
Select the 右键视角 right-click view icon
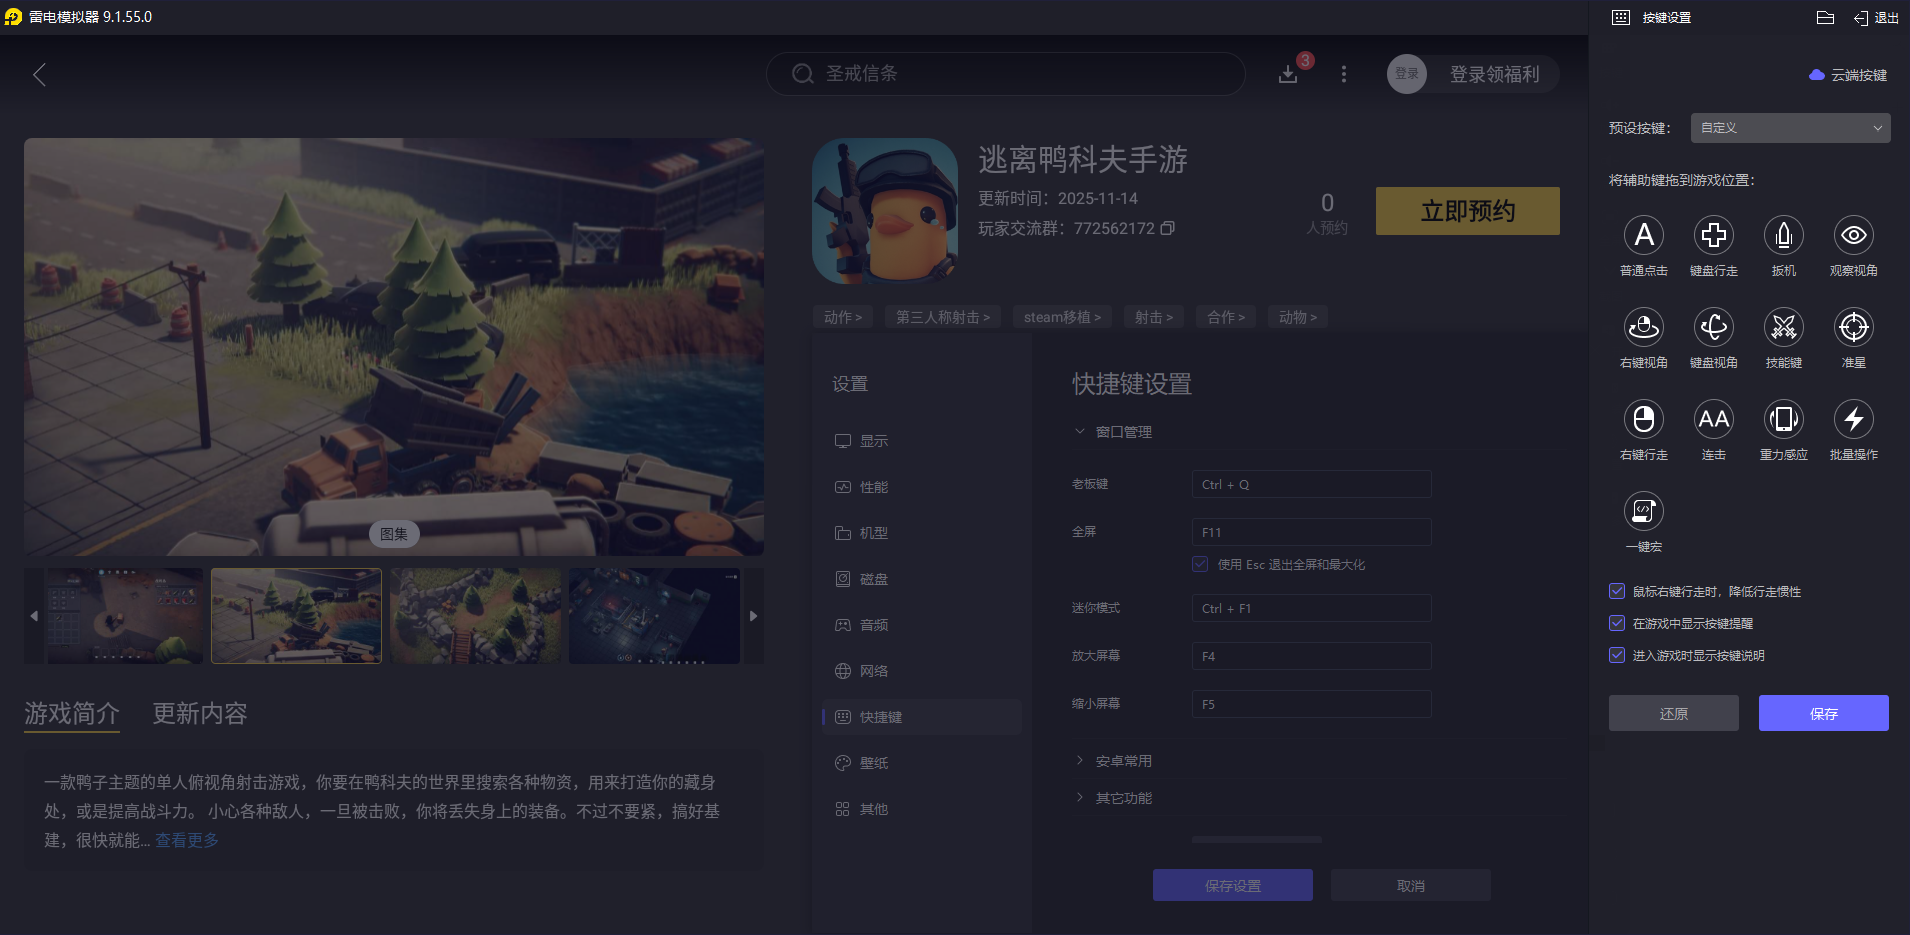1643,327
